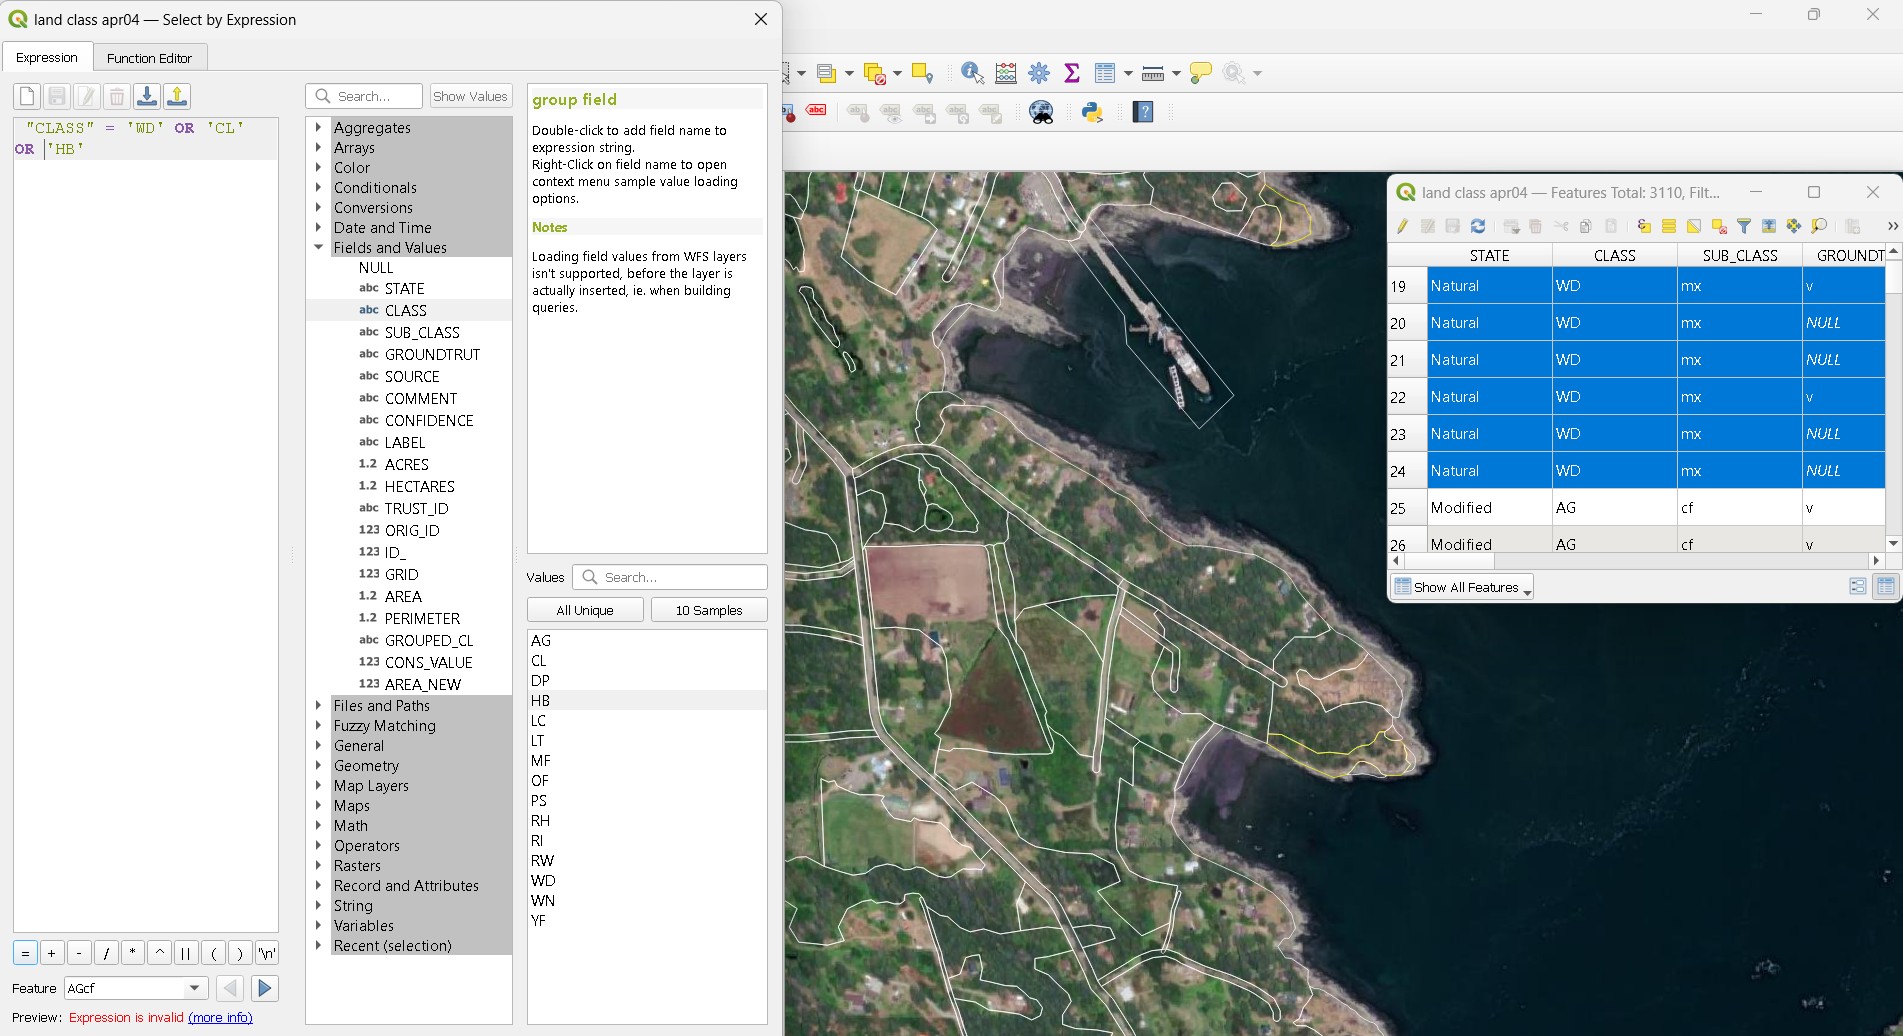Open the Python Console
Viewport: 1903px width, 1036px height.
[x=1092, y=112]
